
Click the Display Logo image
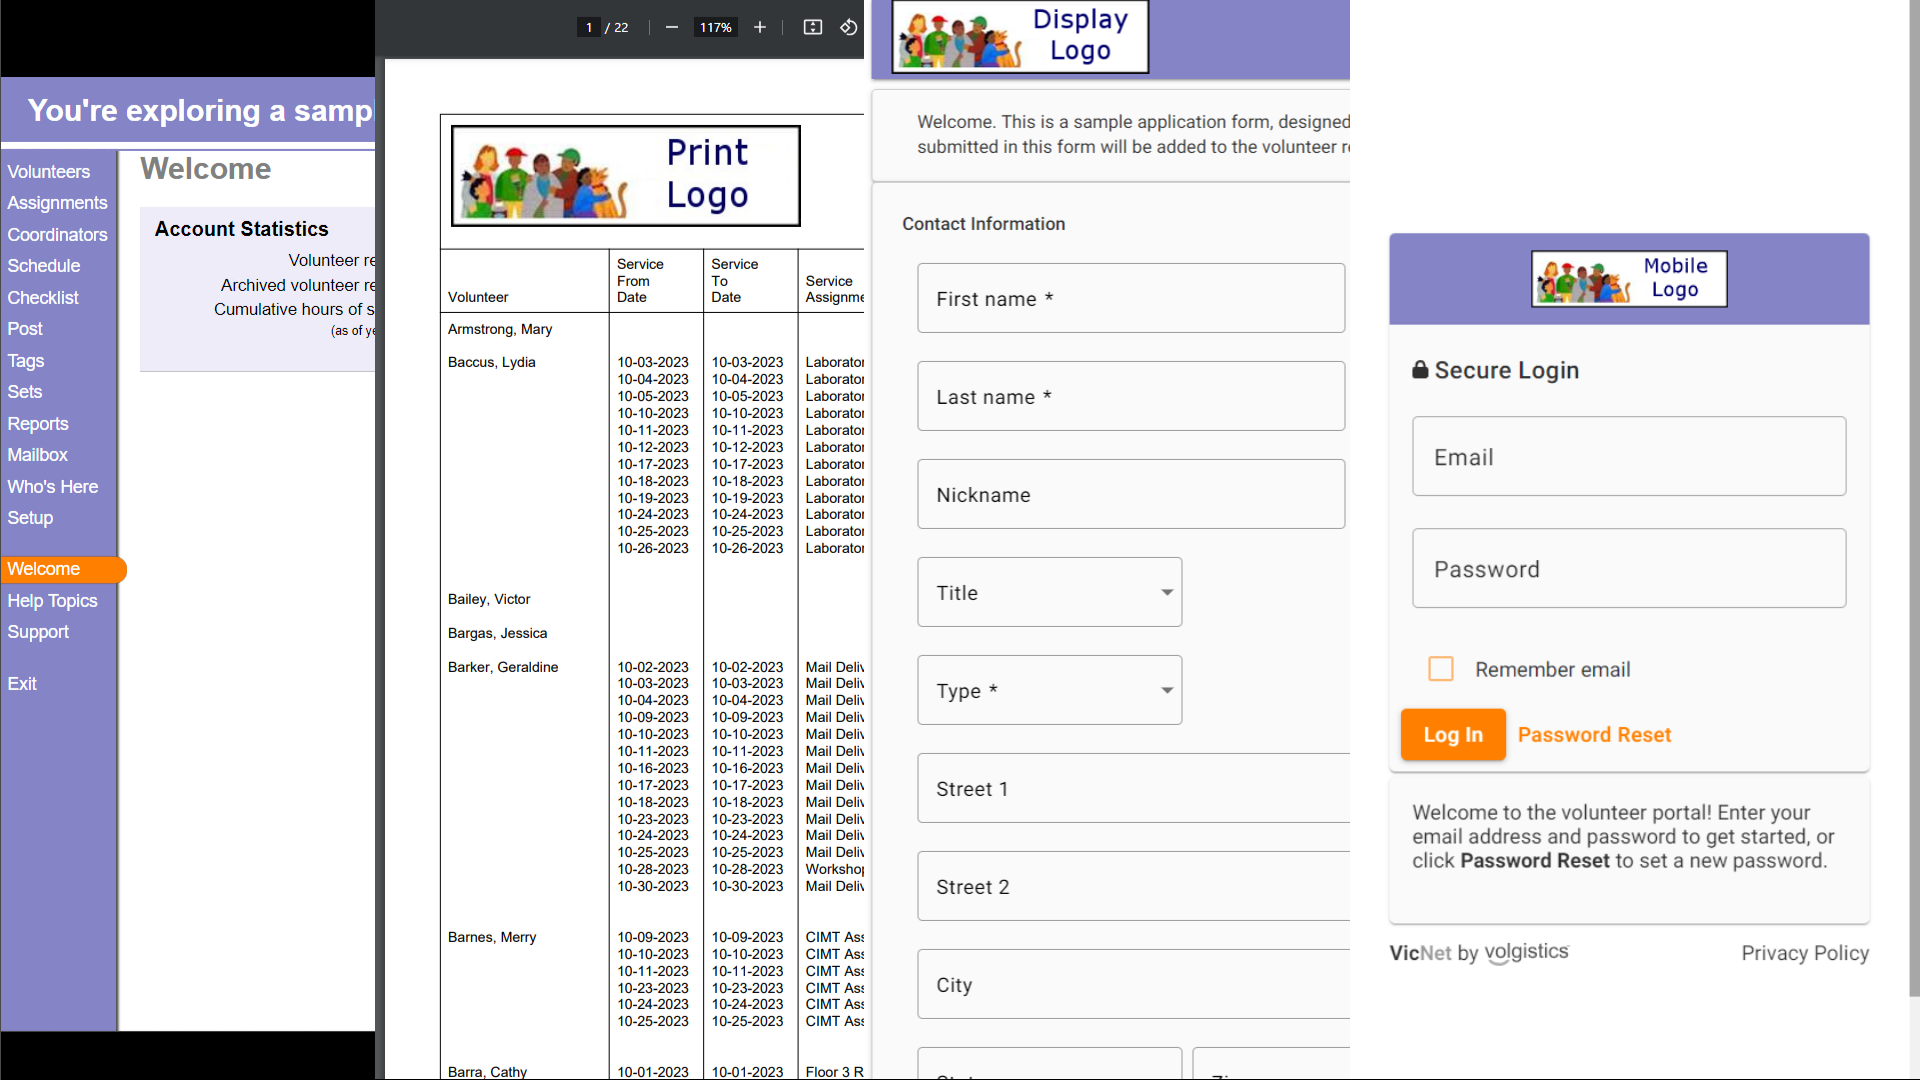1020,37
